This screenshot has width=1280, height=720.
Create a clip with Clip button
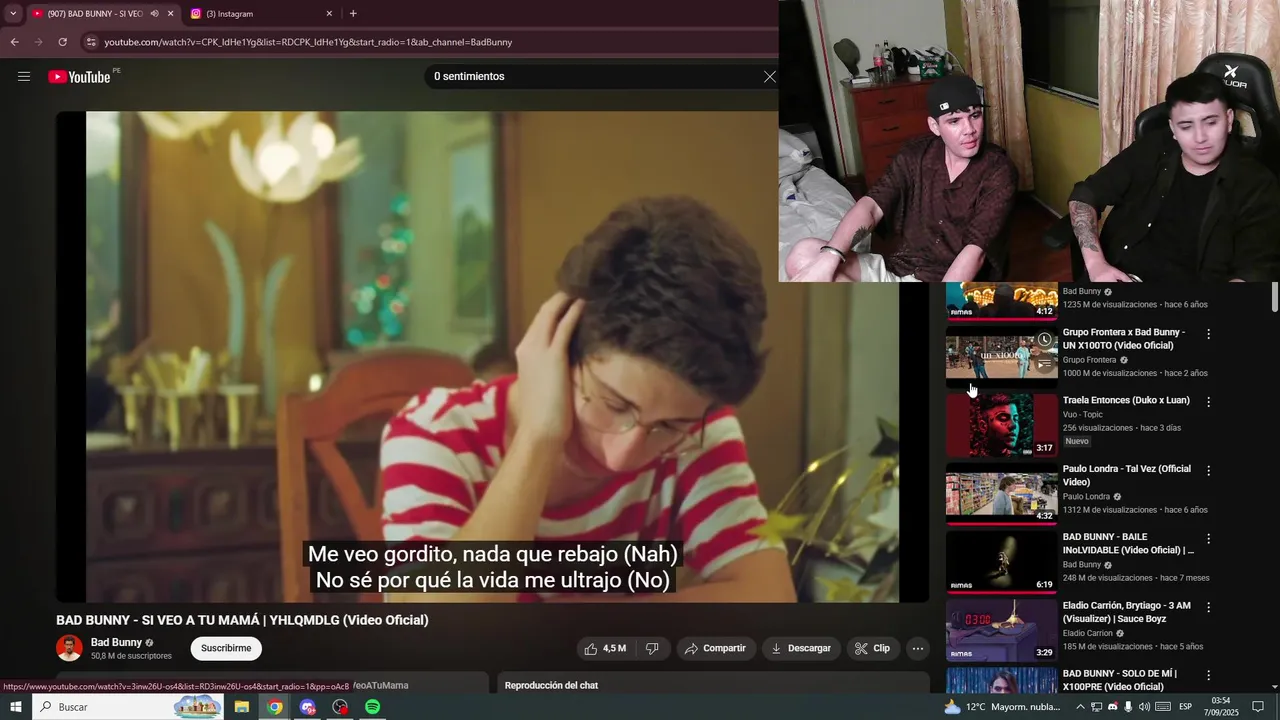pyautogui.click(x=872, y=648)
